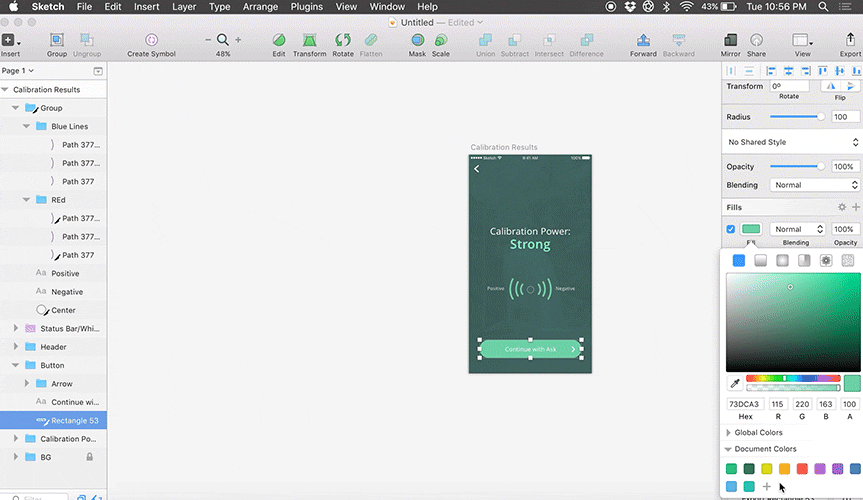Viewport: 863px width, 500px height.
Task: Click the Forward arrange icon
Action: click(x=643, y=40)
